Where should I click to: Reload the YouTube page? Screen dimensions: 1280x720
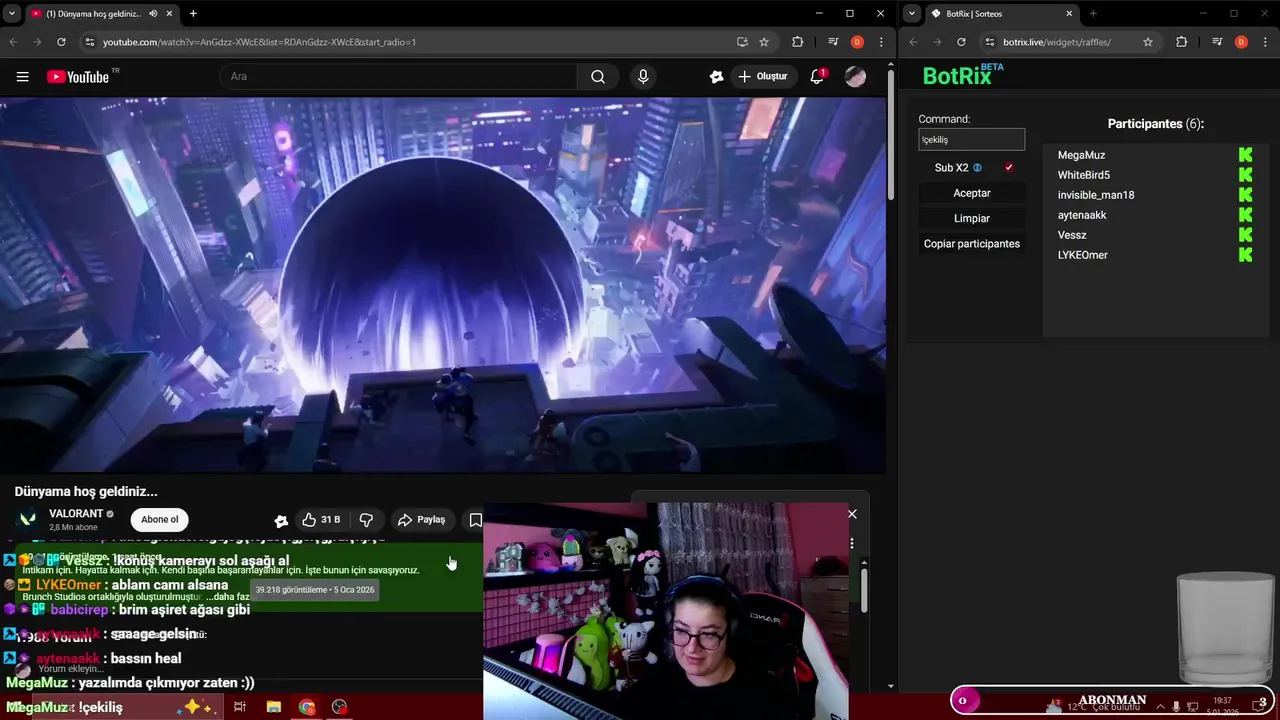pyautogui.click(x=61, y=42)
